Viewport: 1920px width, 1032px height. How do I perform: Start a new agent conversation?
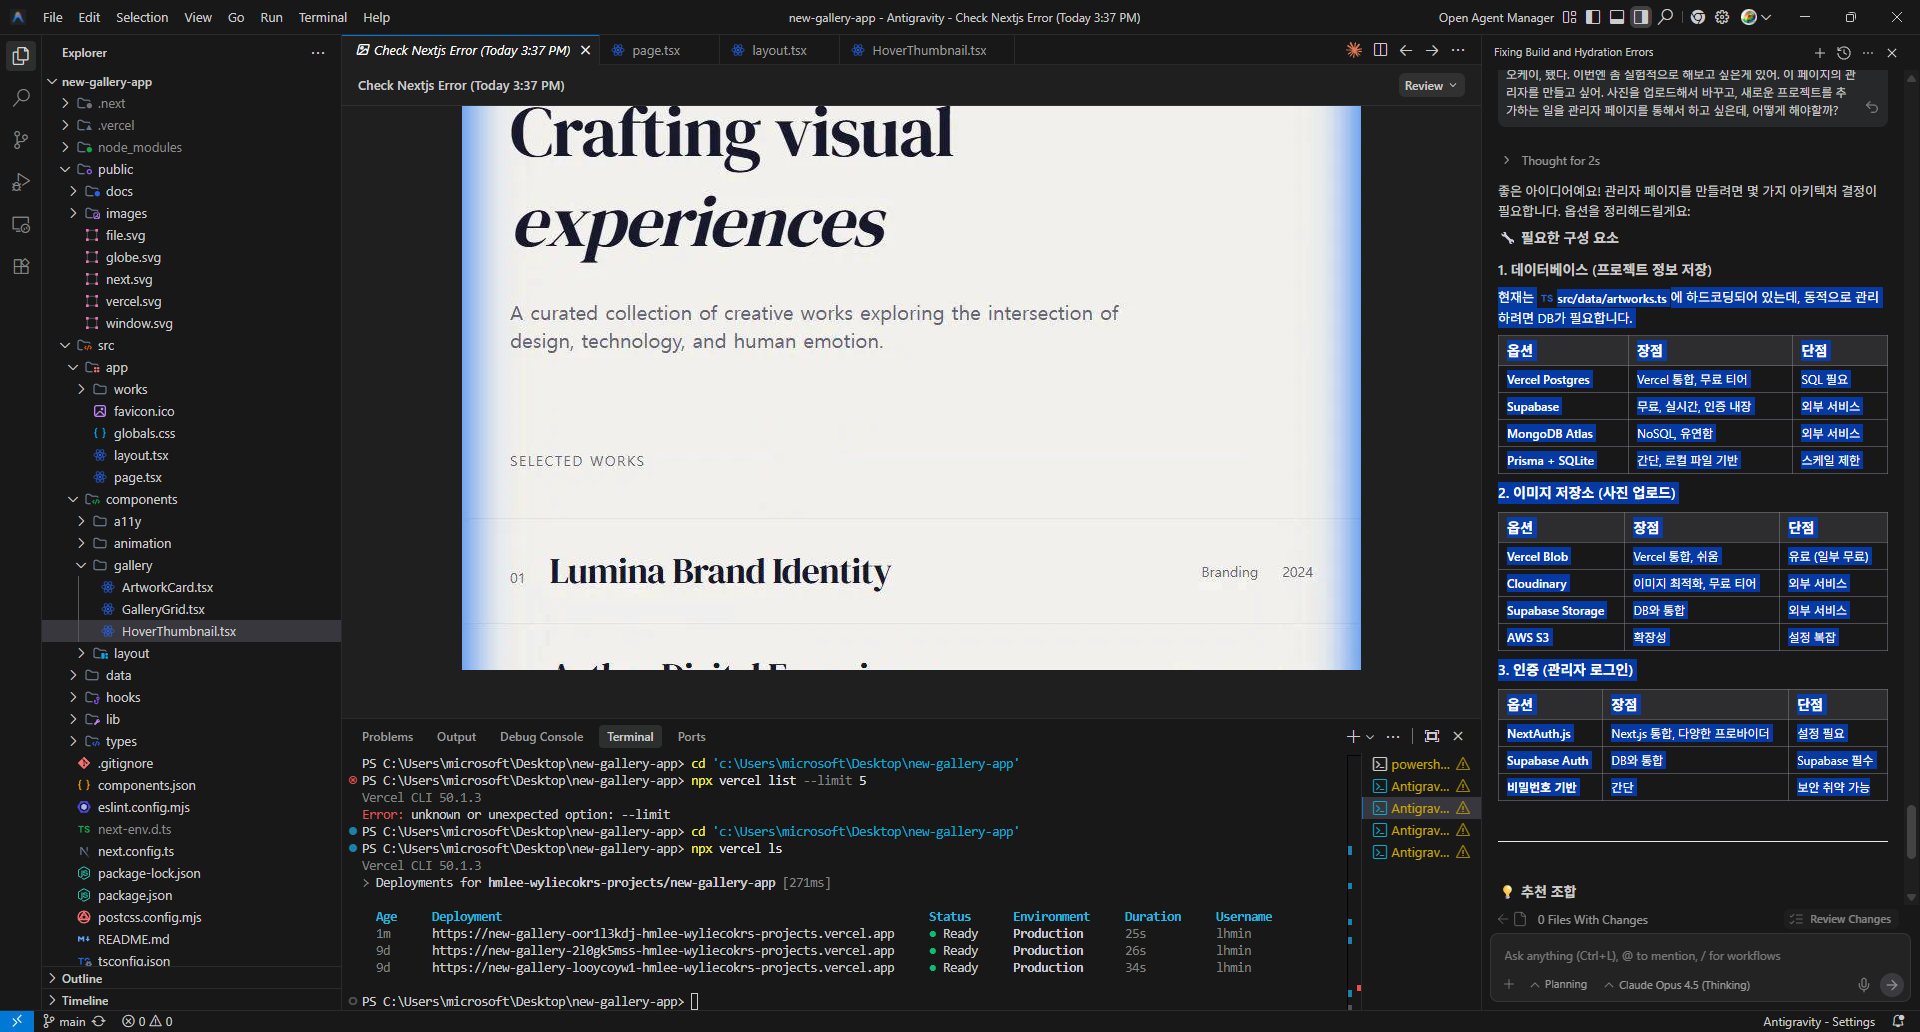[x=1819, y=53]
